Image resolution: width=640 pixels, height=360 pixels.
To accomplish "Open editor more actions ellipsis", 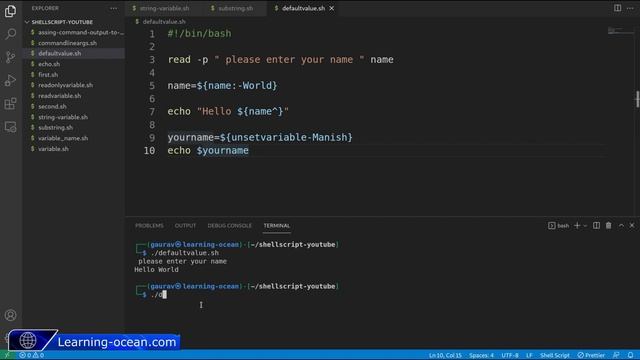I will 630,8.
